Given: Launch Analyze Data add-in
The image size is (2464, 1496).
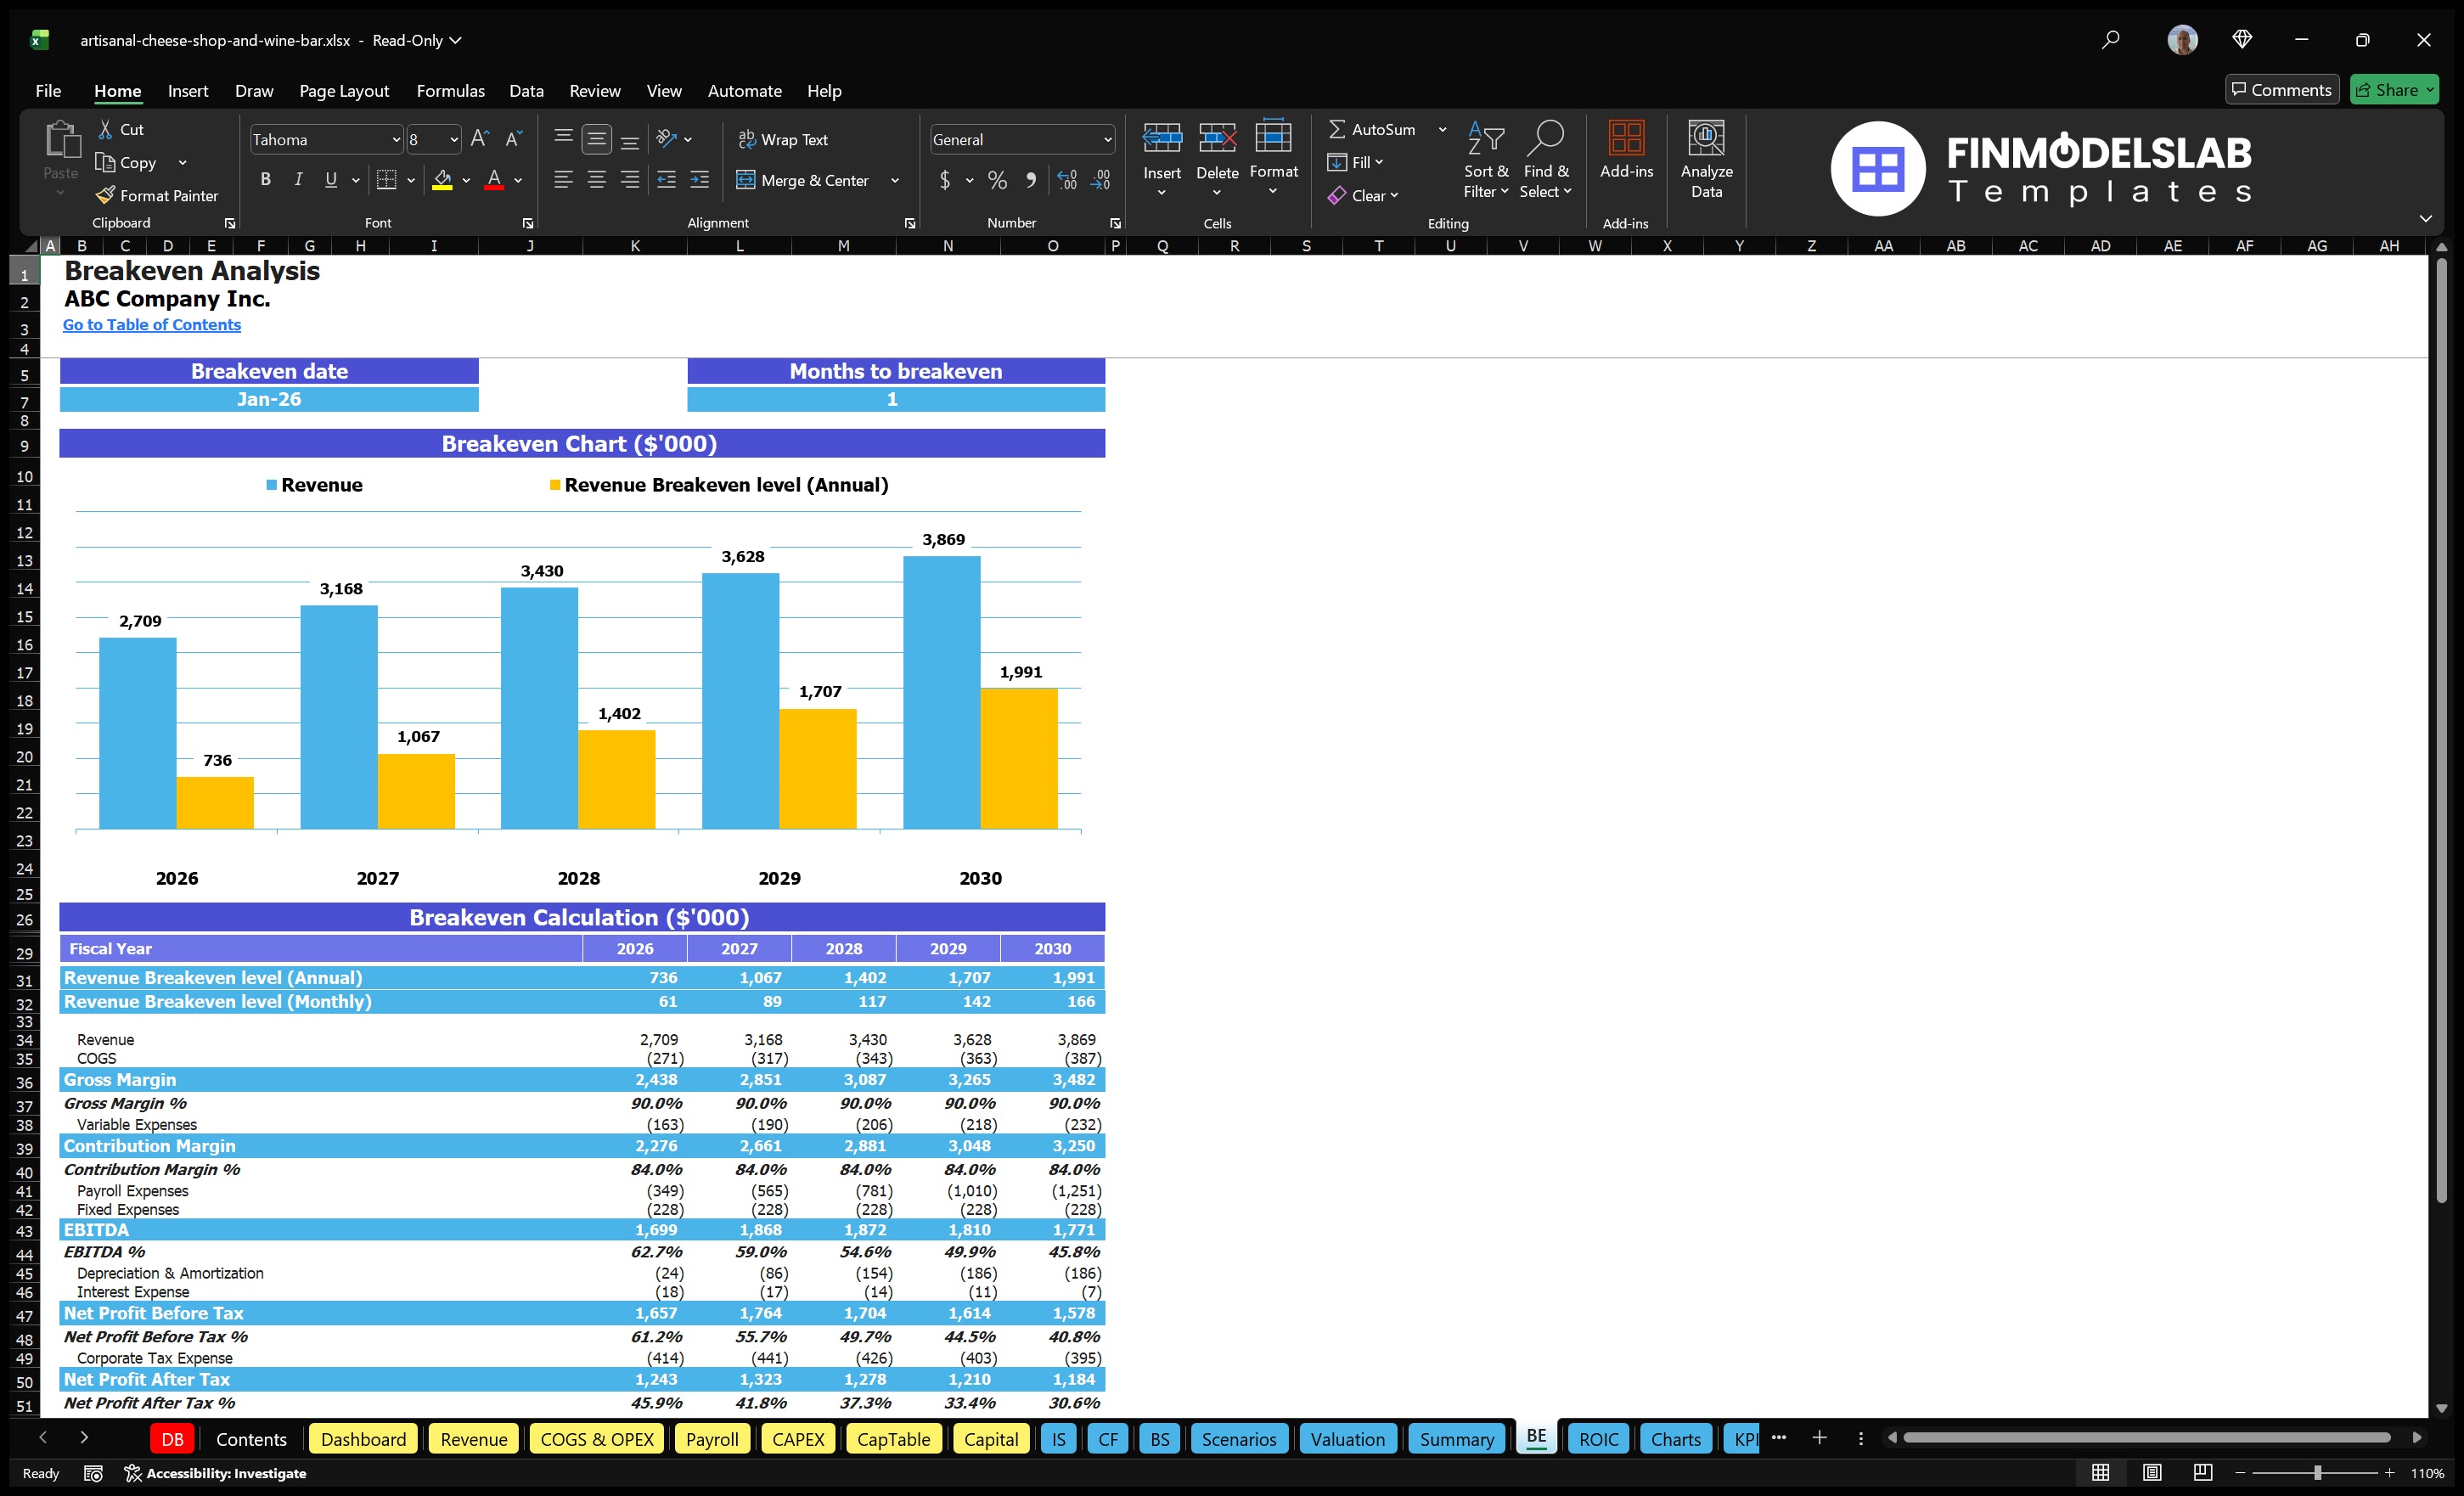Looking at the screenshot, I should (1707, 160).
